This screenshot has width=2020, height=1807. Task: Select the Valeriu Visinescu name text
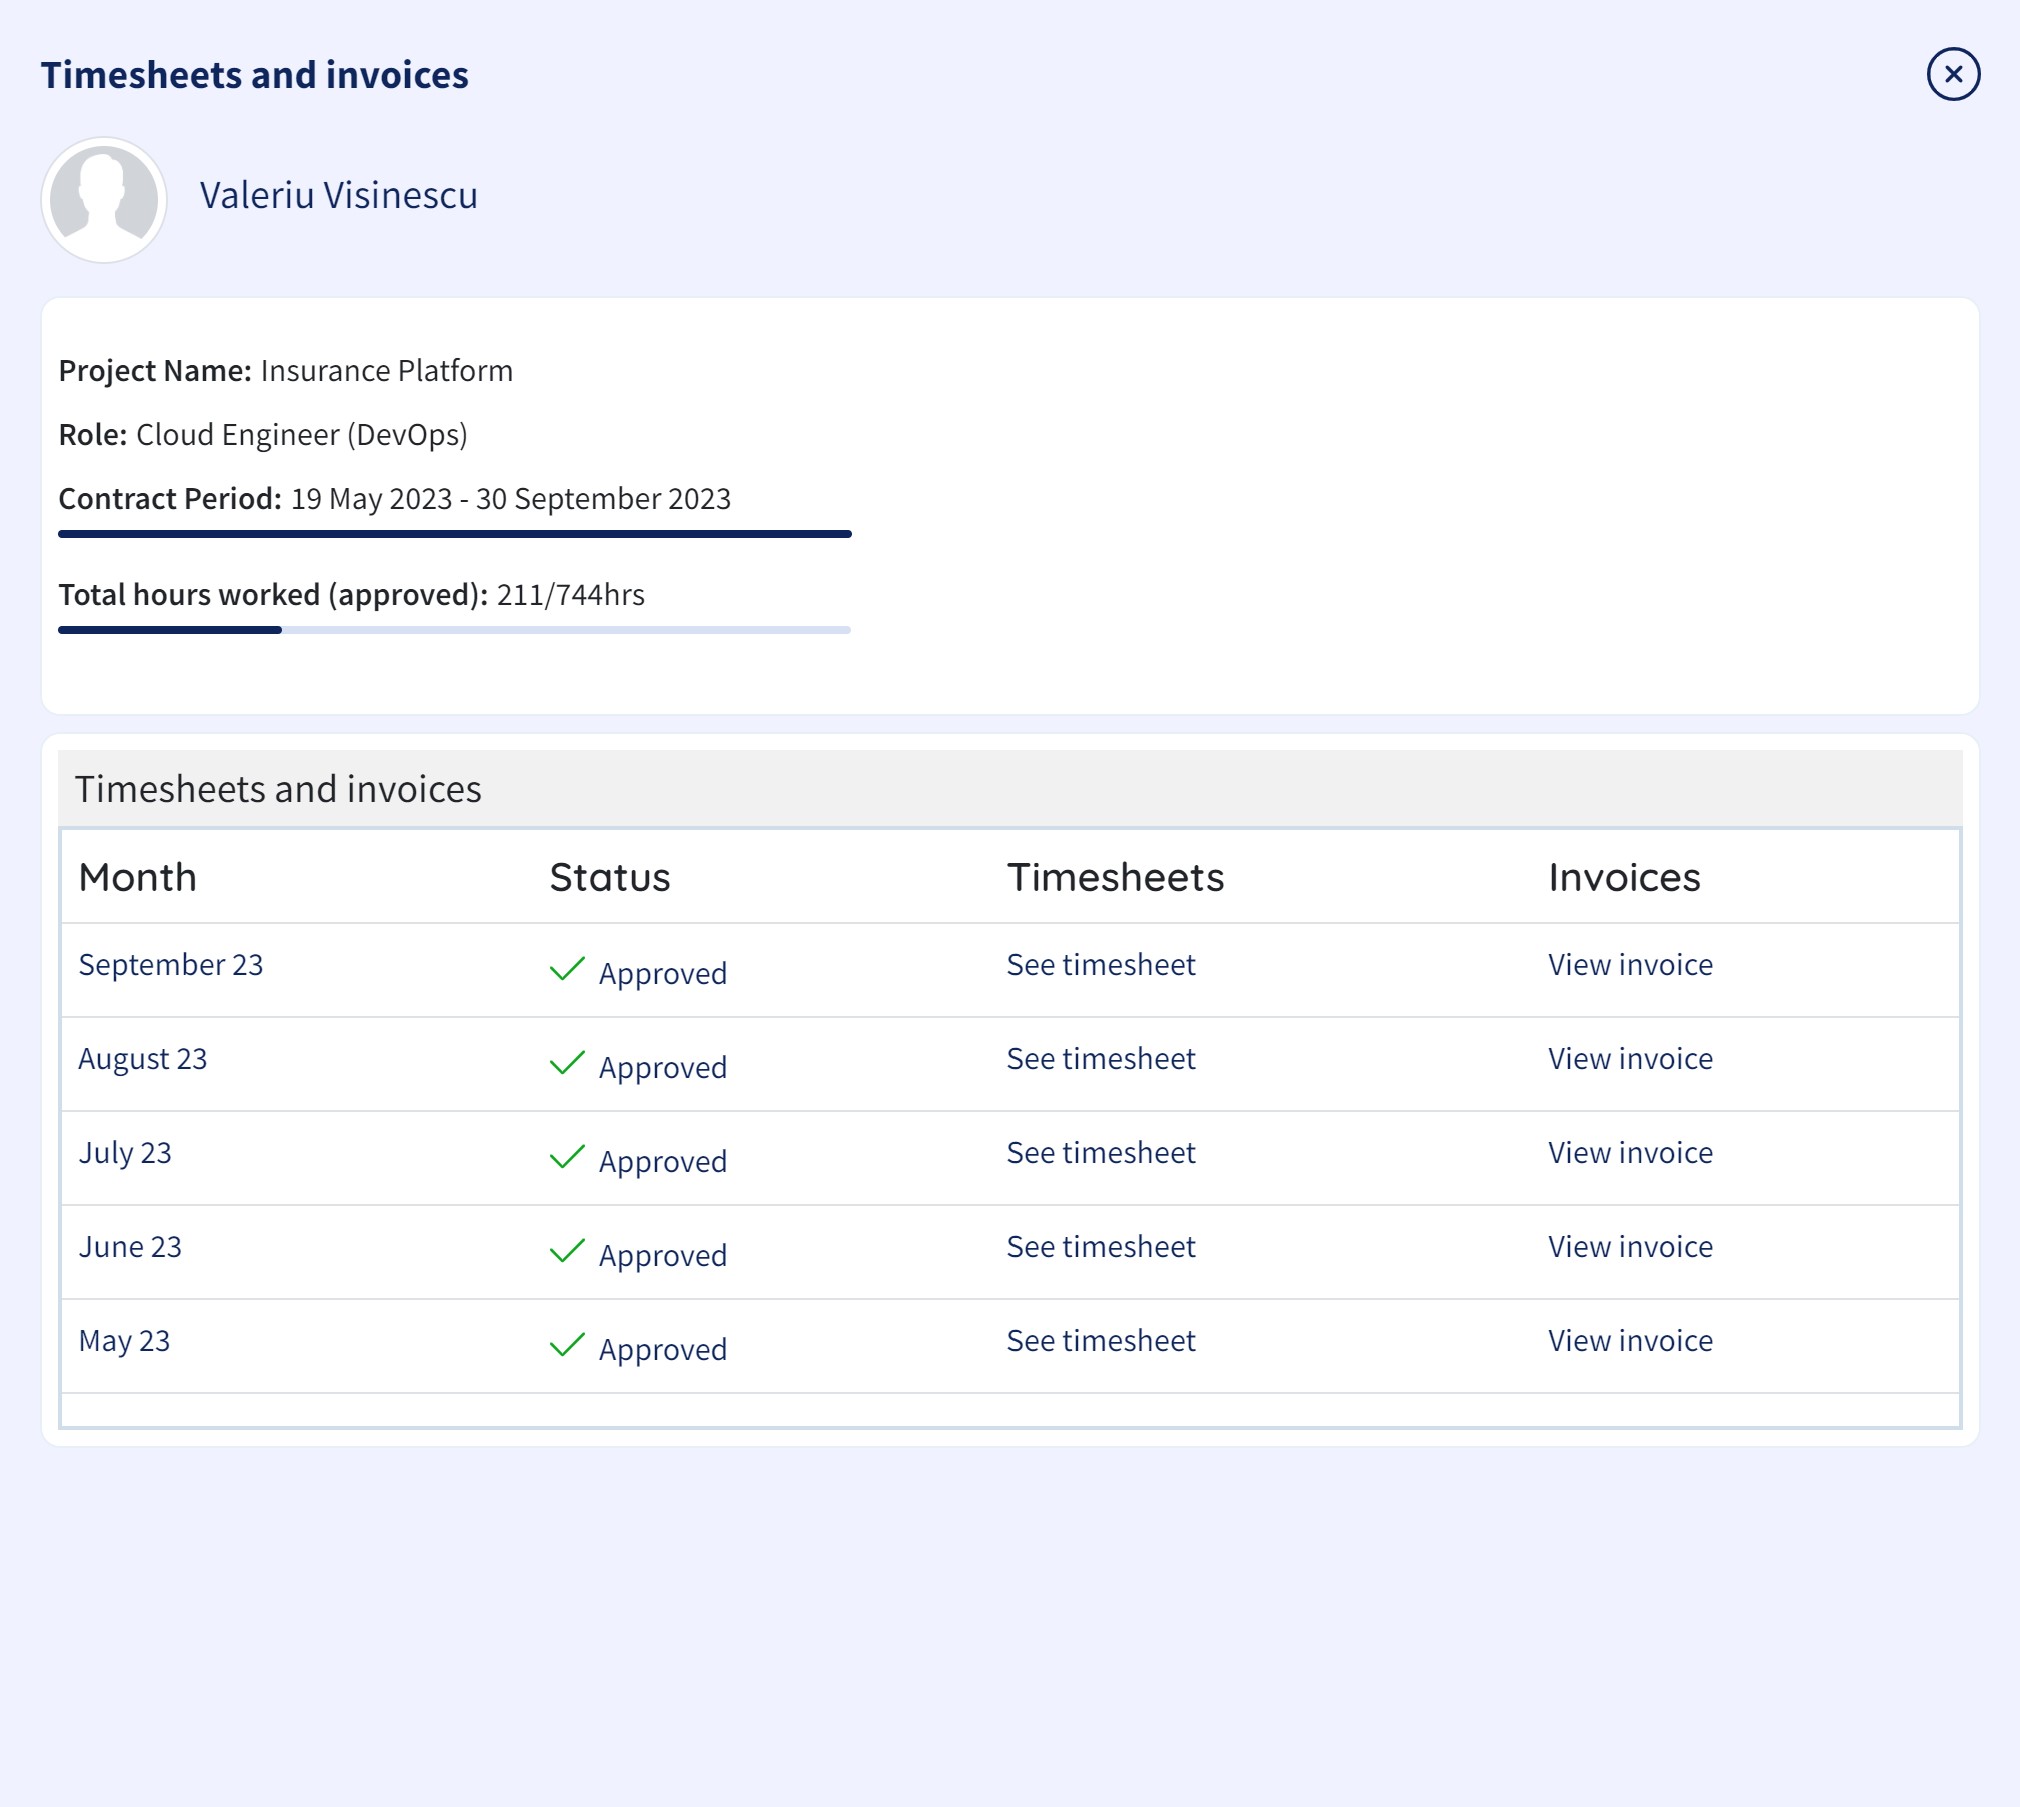338,195
